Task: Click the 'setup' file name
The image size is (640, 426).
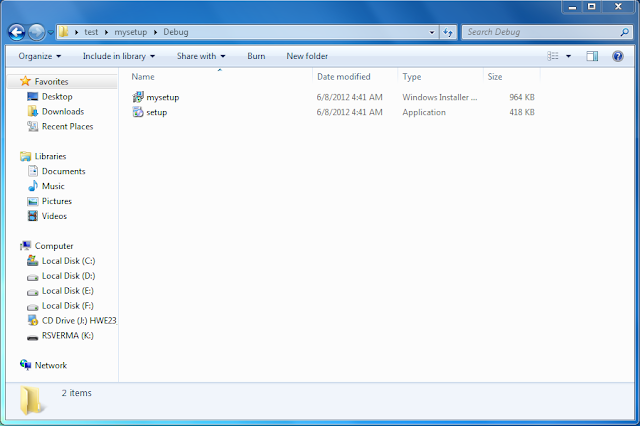Action: pyautogui.click(x=157, y=112)
